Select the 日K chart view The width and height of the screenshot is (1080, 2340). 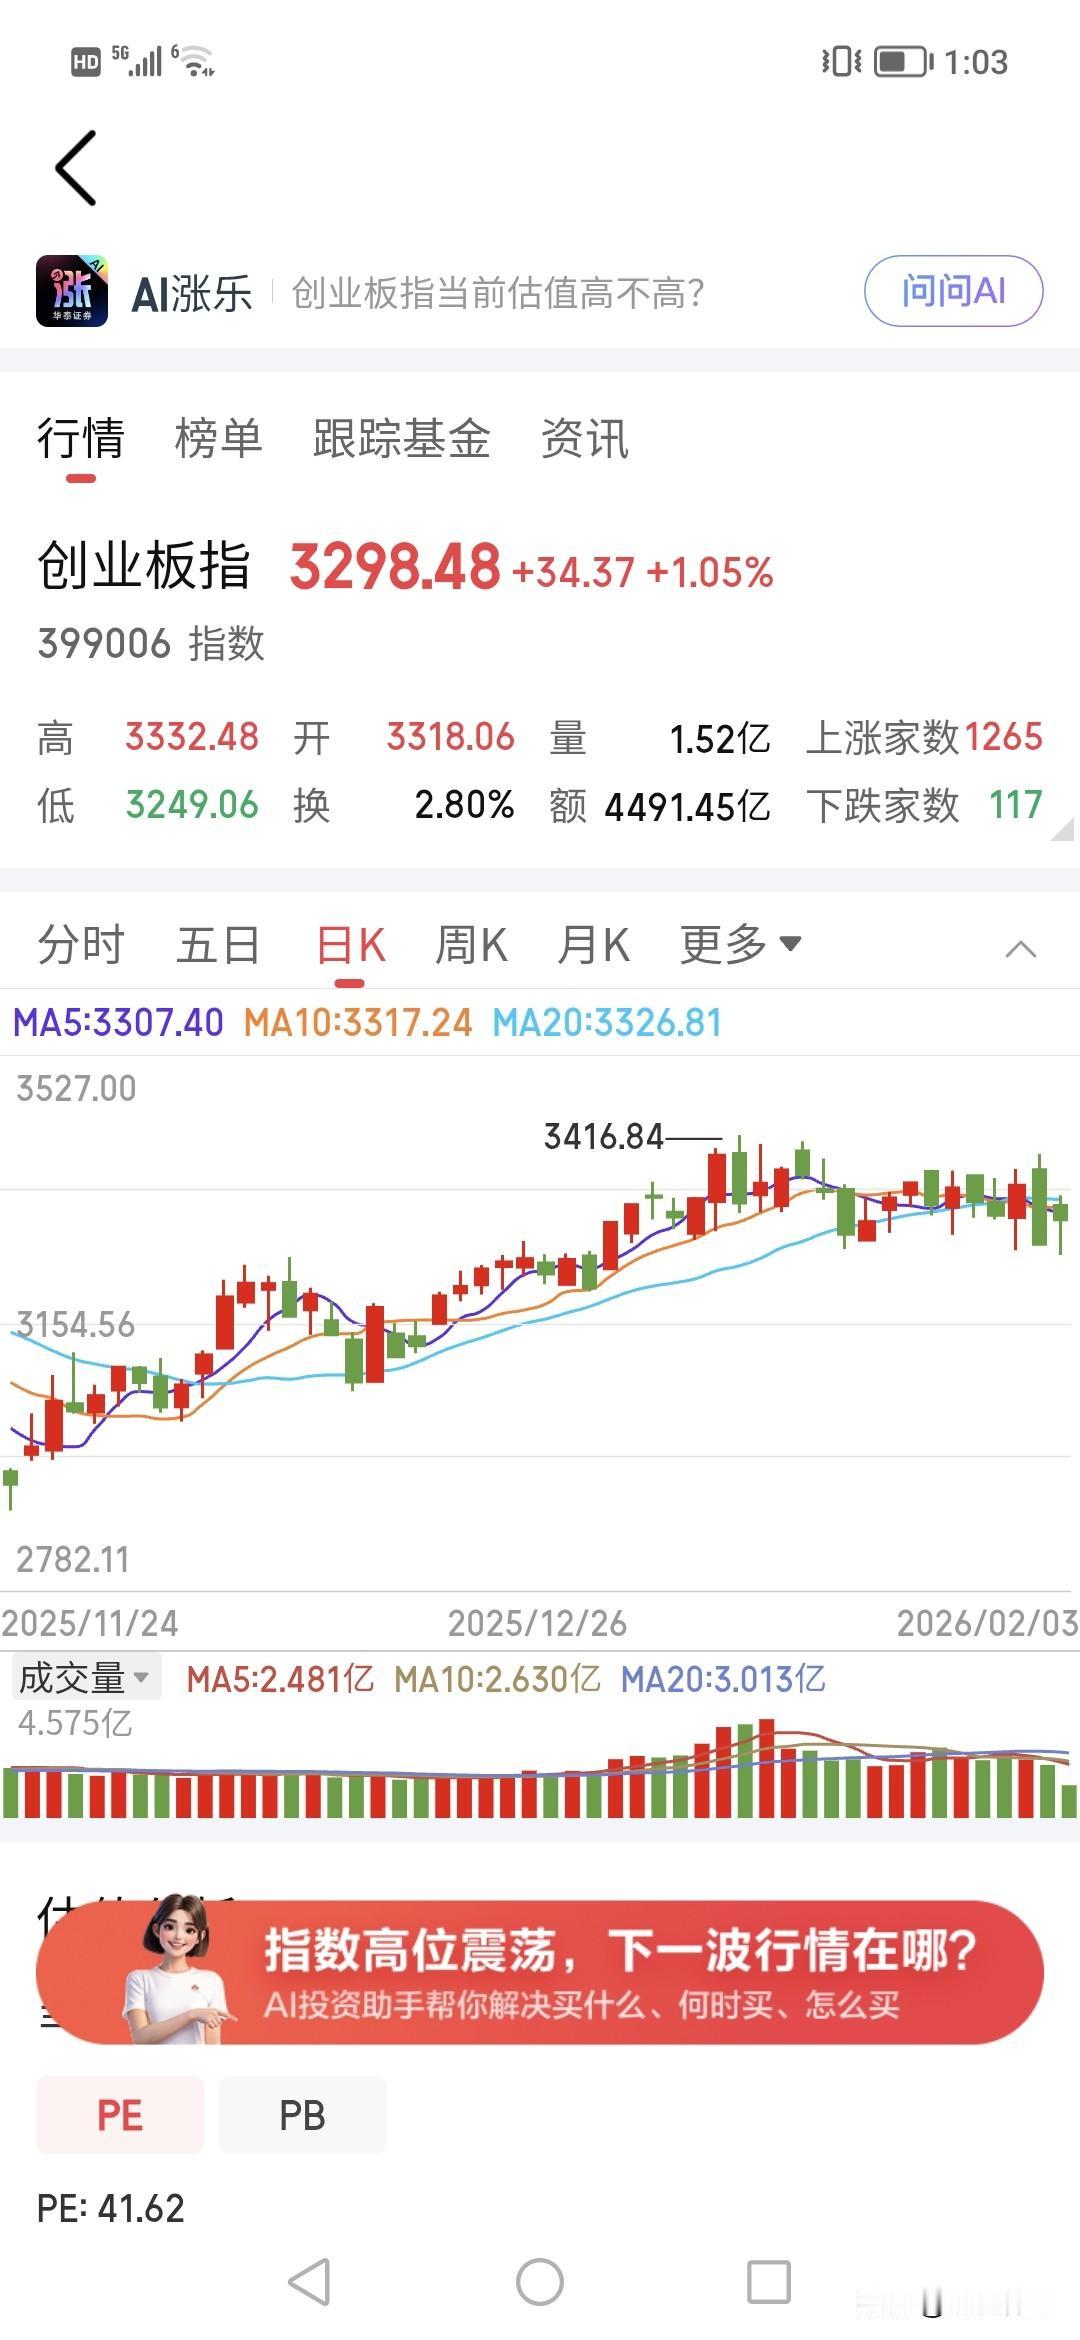pos(350,944)
